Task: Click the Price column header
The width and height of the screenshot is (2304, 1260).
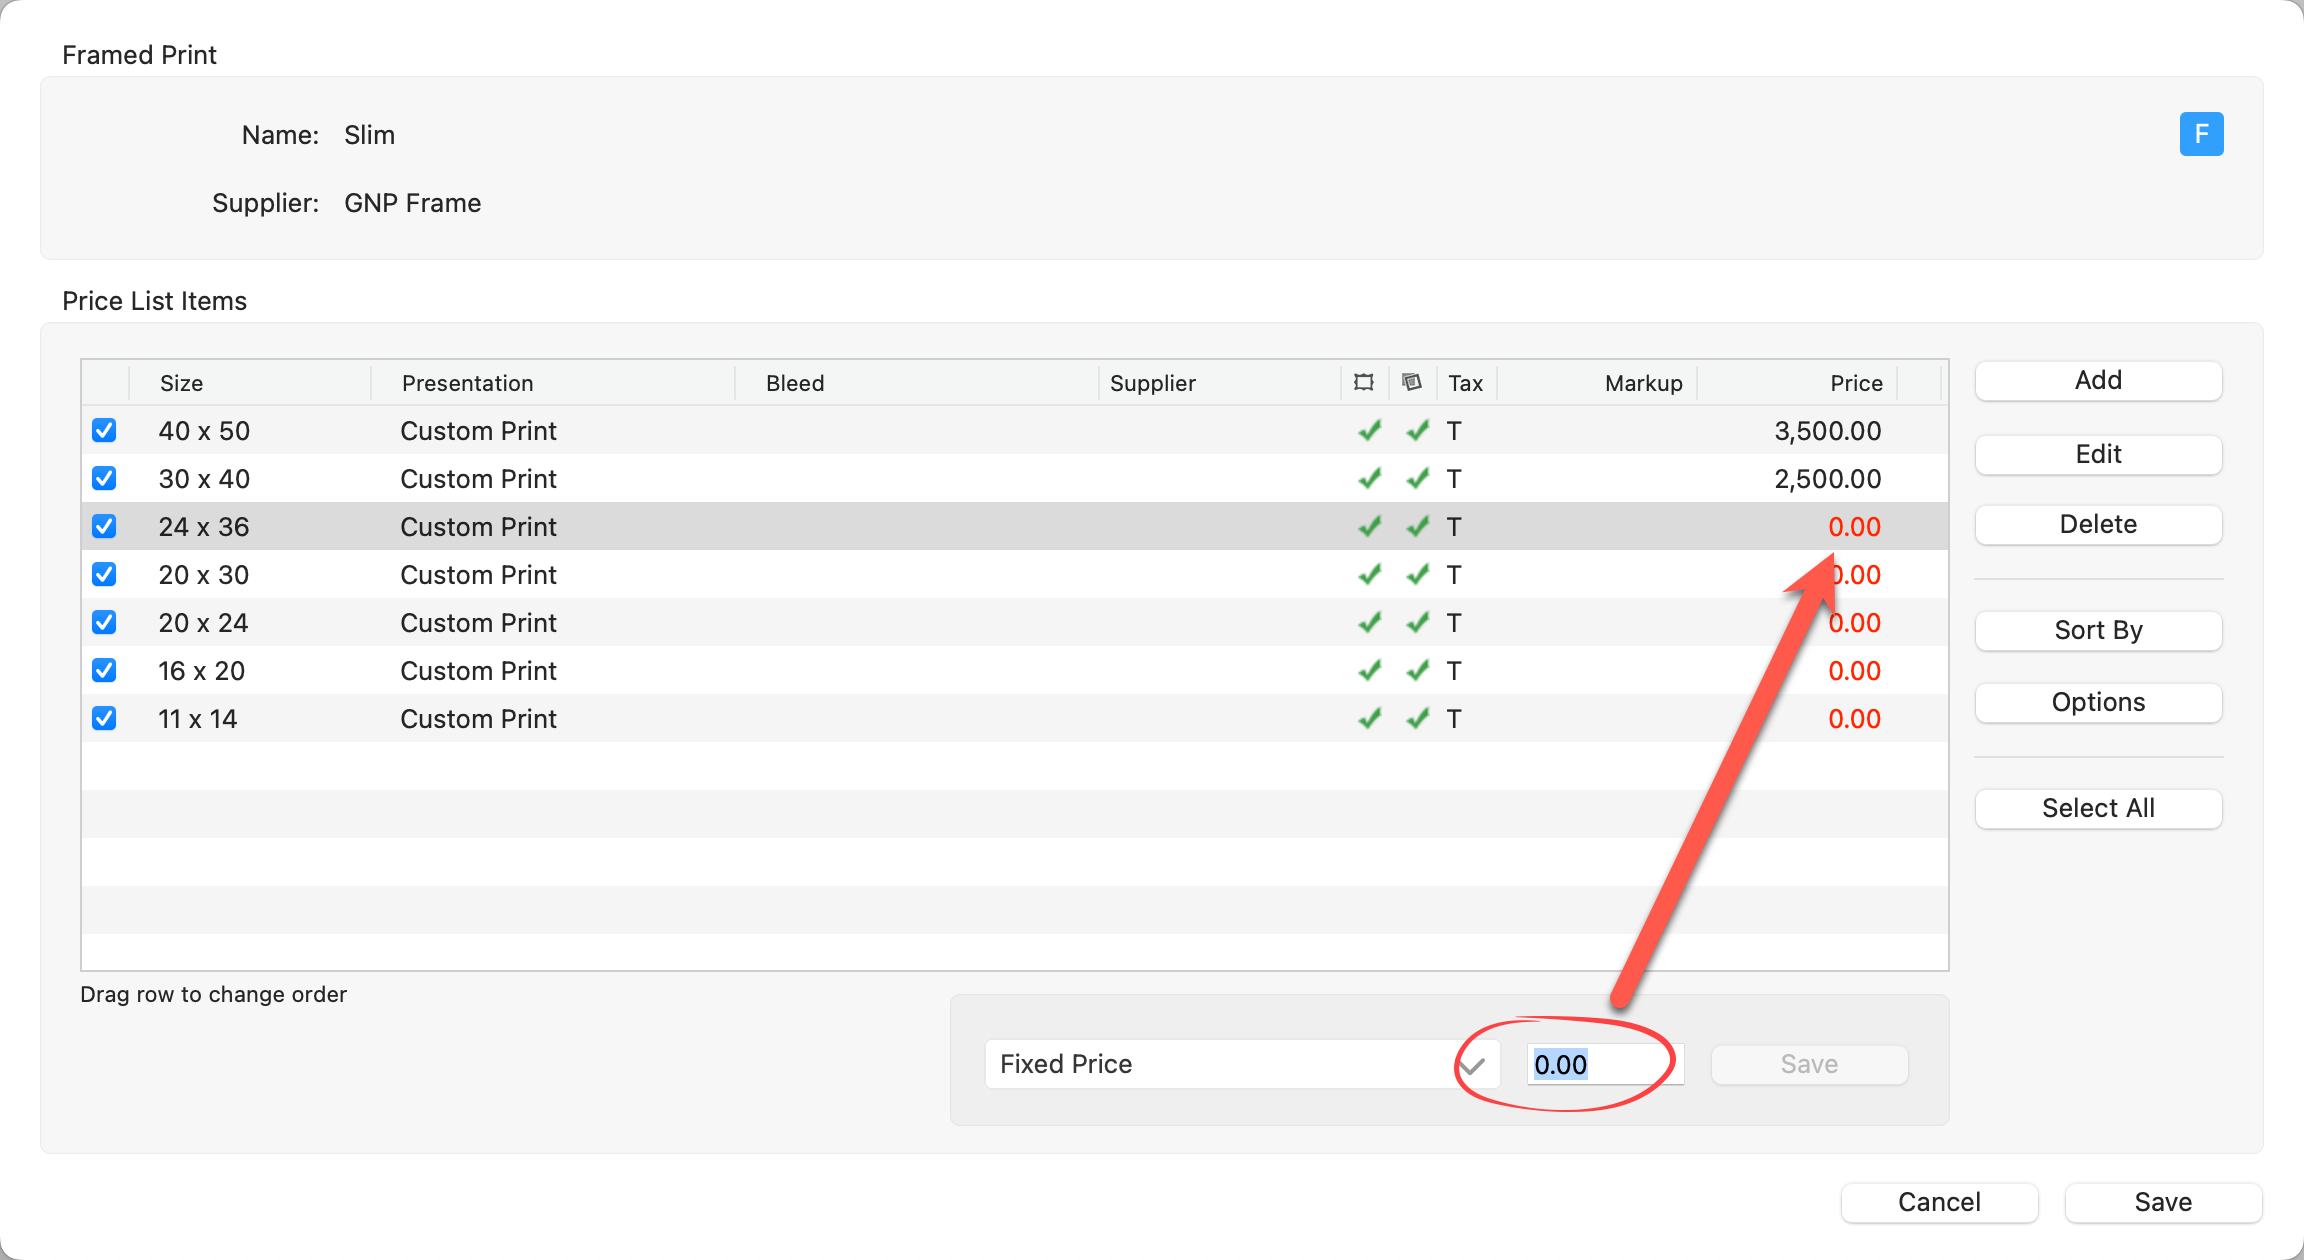Action: click(1856, 383)
